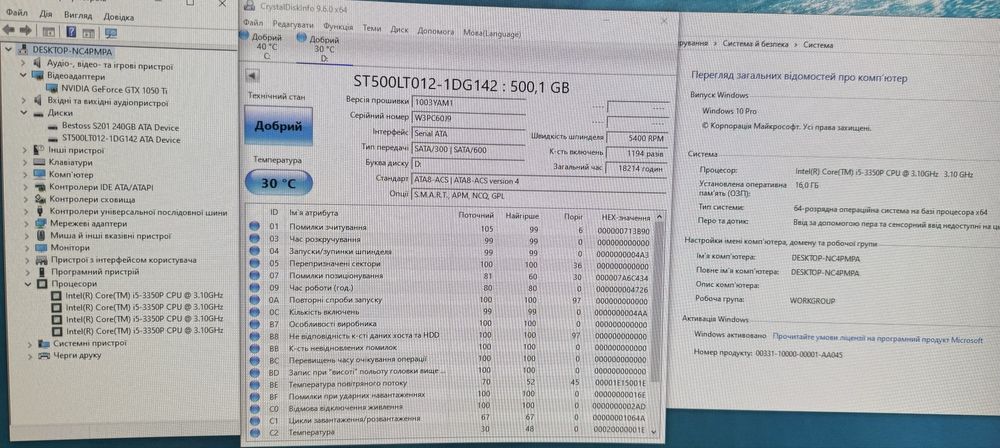The width and height of the screenshot is (1000, 448).
Task: Click the scroll-down arrow of SMART attribute list
Action: click(652, 432)
